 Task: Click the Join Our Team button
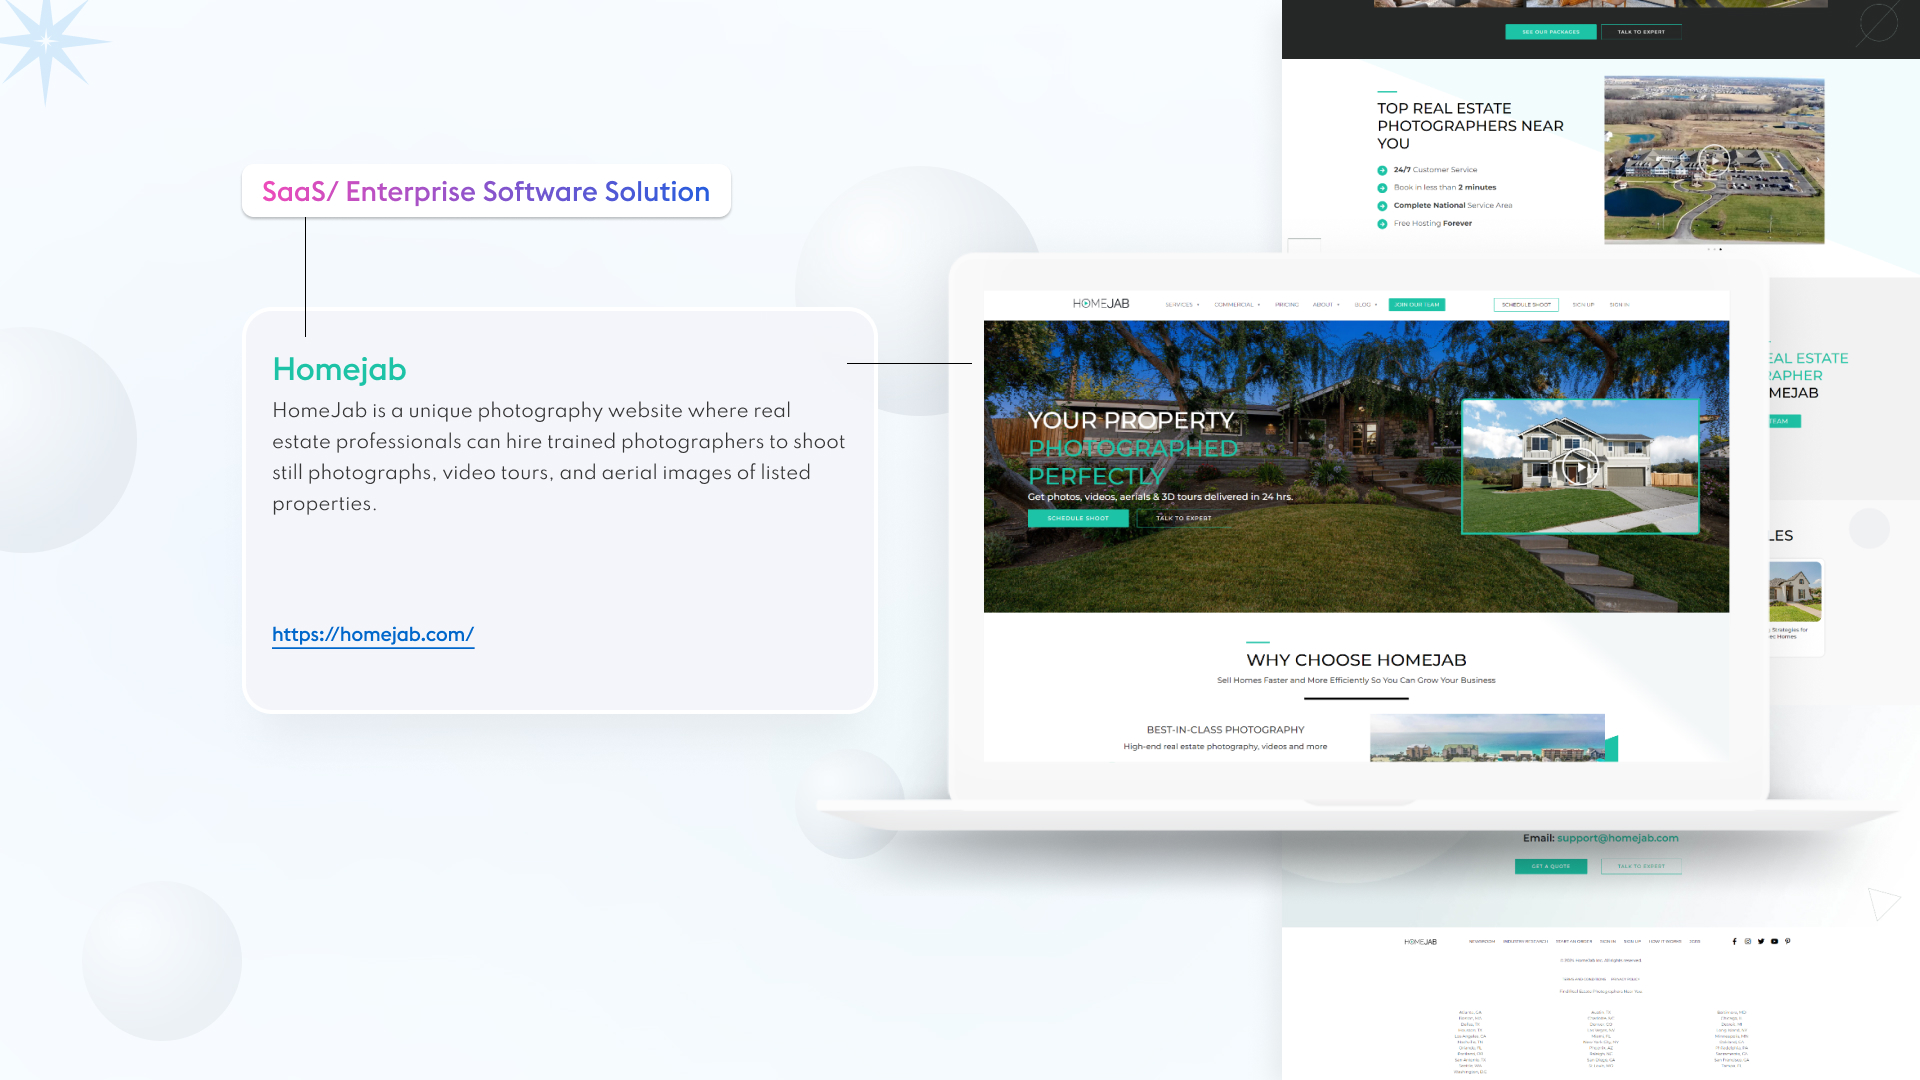tap(1417, 305)
